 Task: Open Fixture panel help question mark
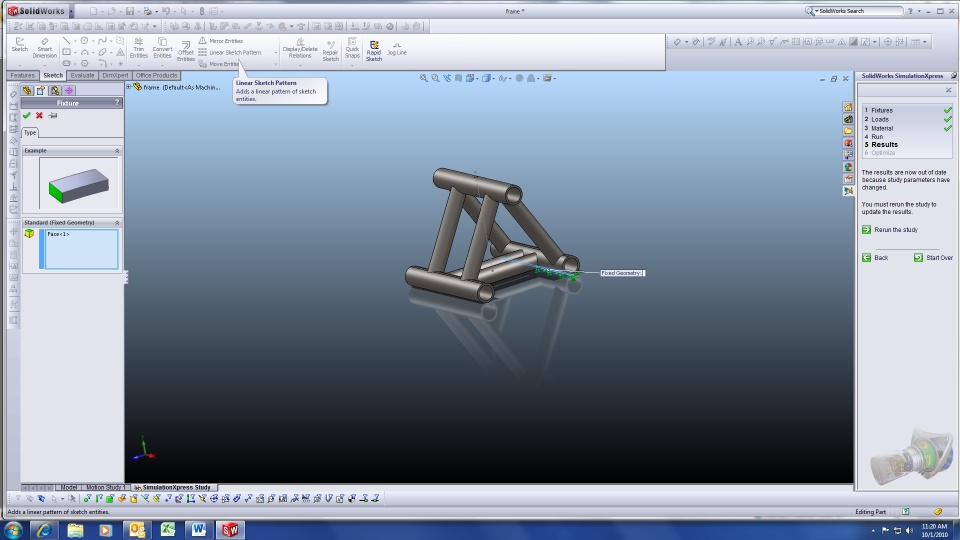pos(117,103)
